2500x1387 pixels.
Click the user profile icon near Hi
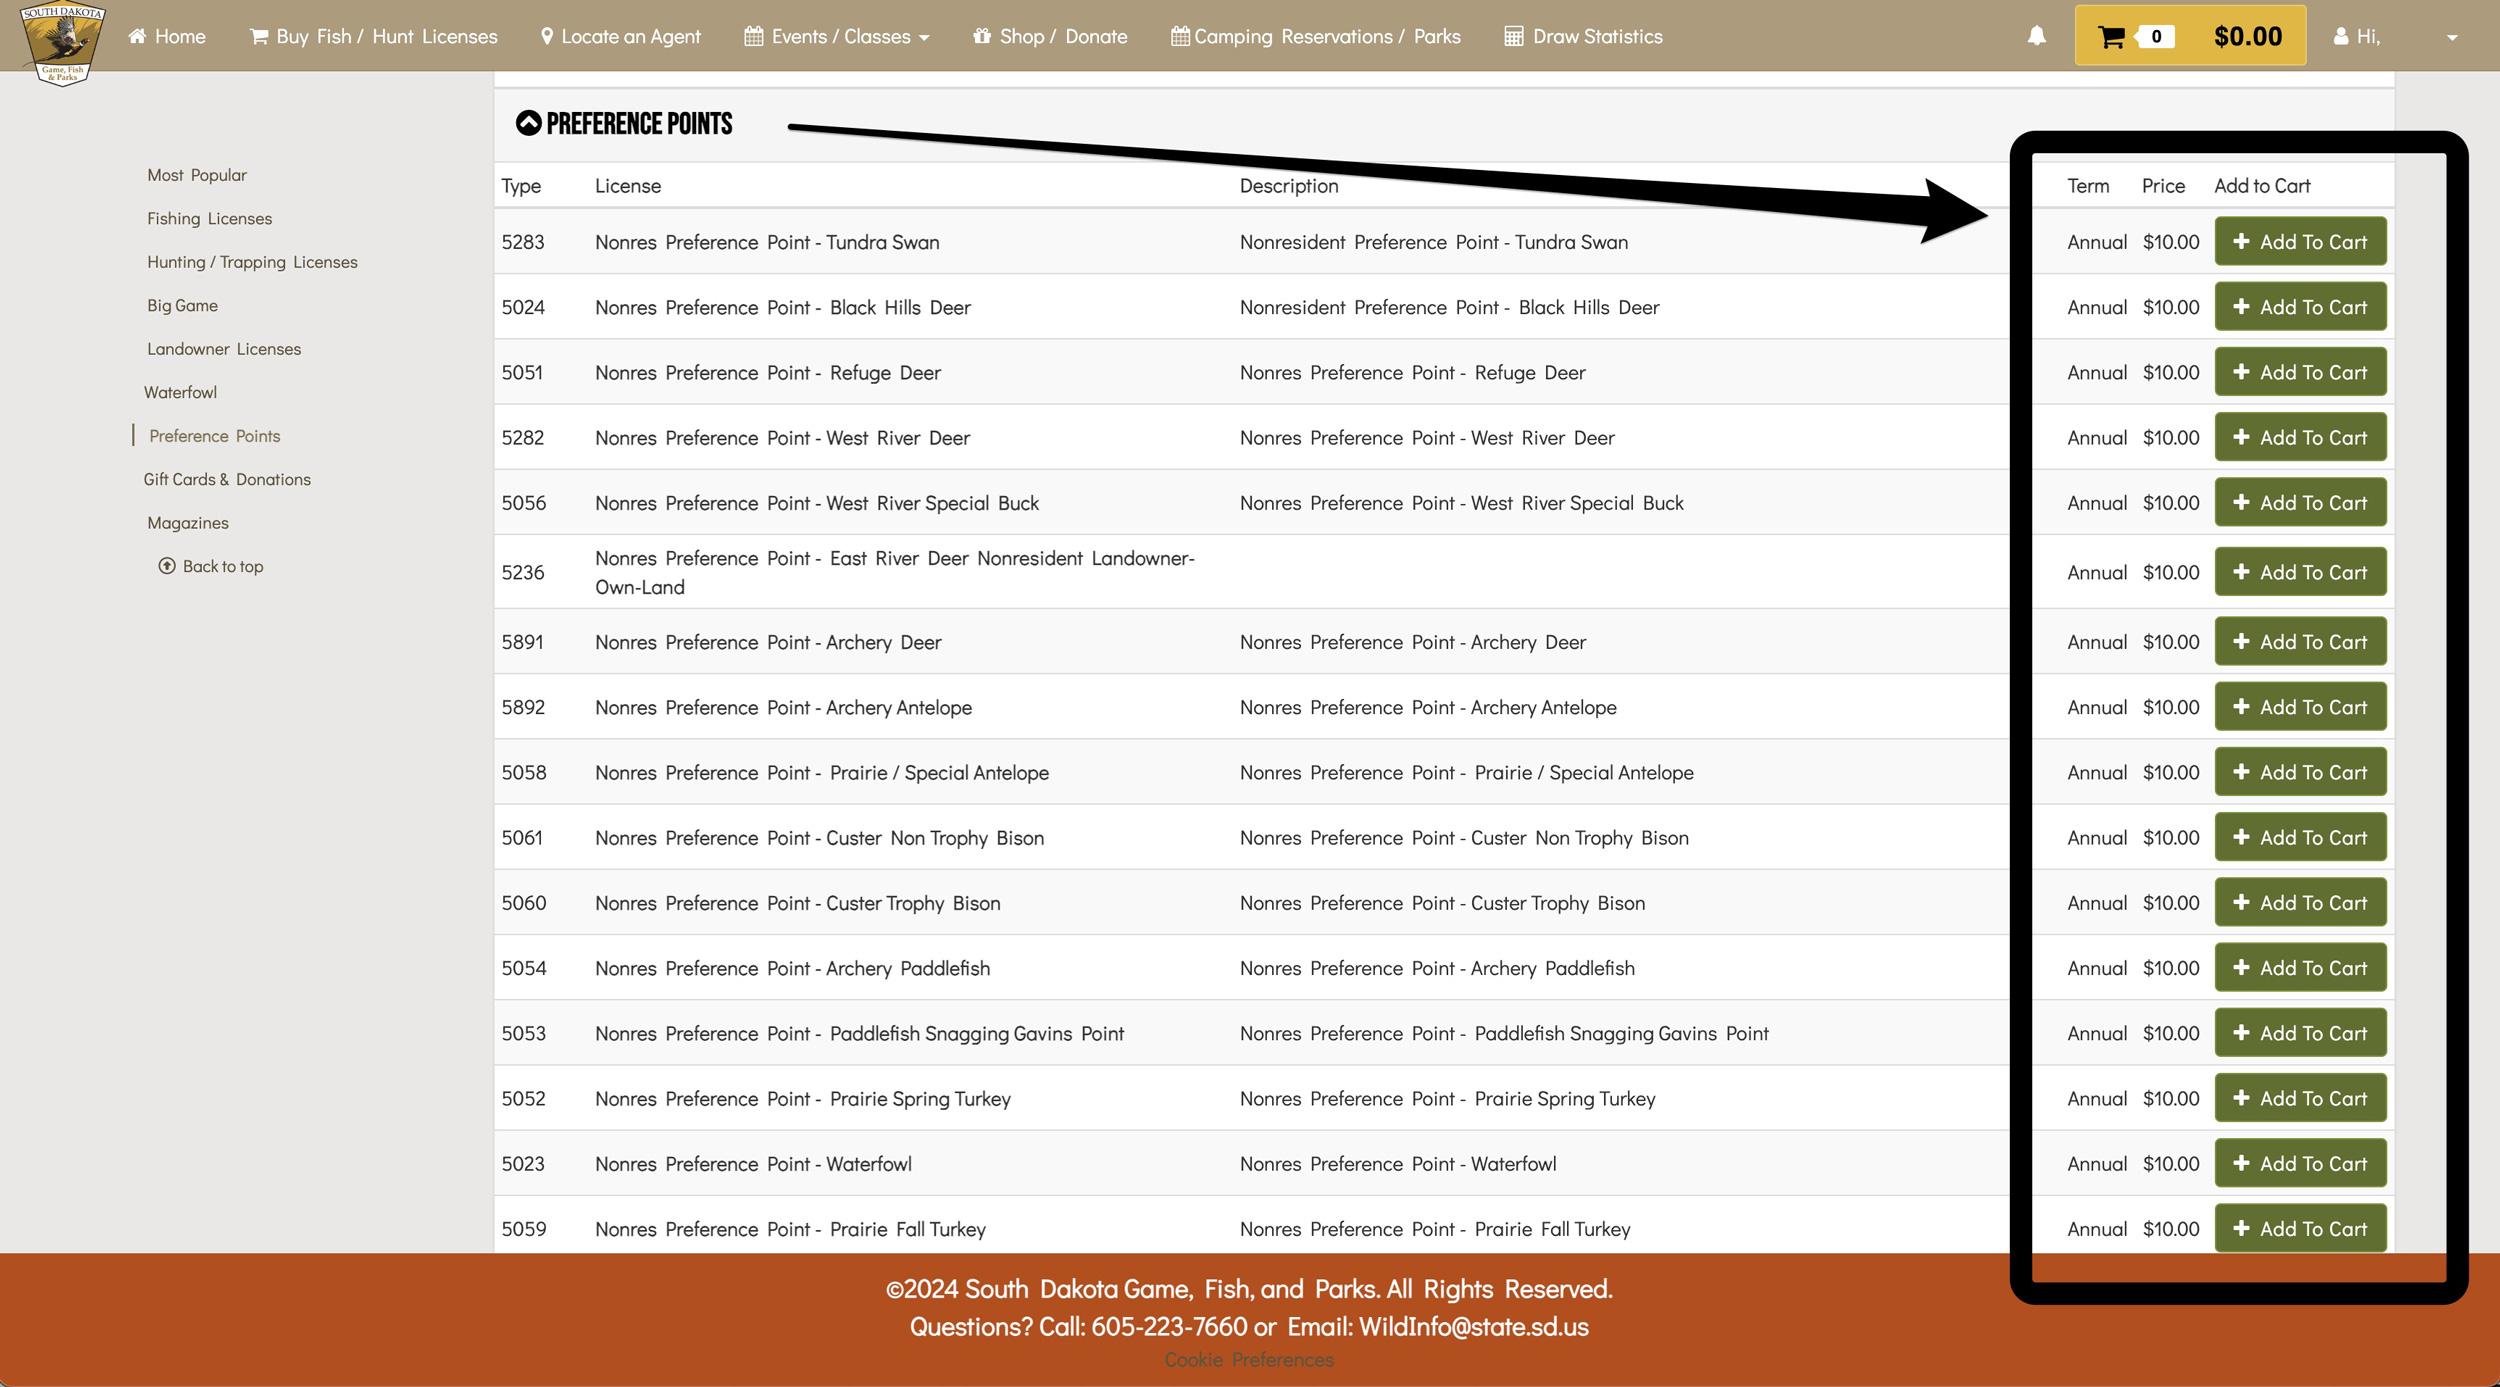(2340, 36)
